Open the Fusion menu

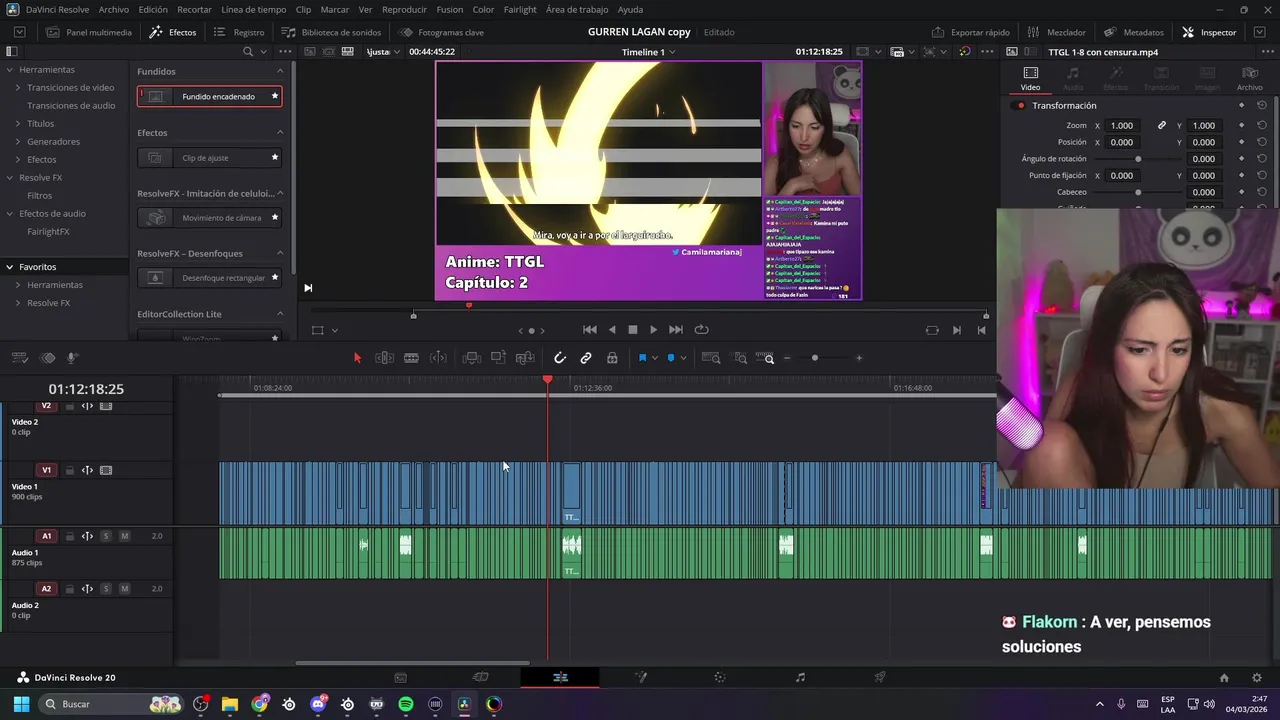point(450,9)
